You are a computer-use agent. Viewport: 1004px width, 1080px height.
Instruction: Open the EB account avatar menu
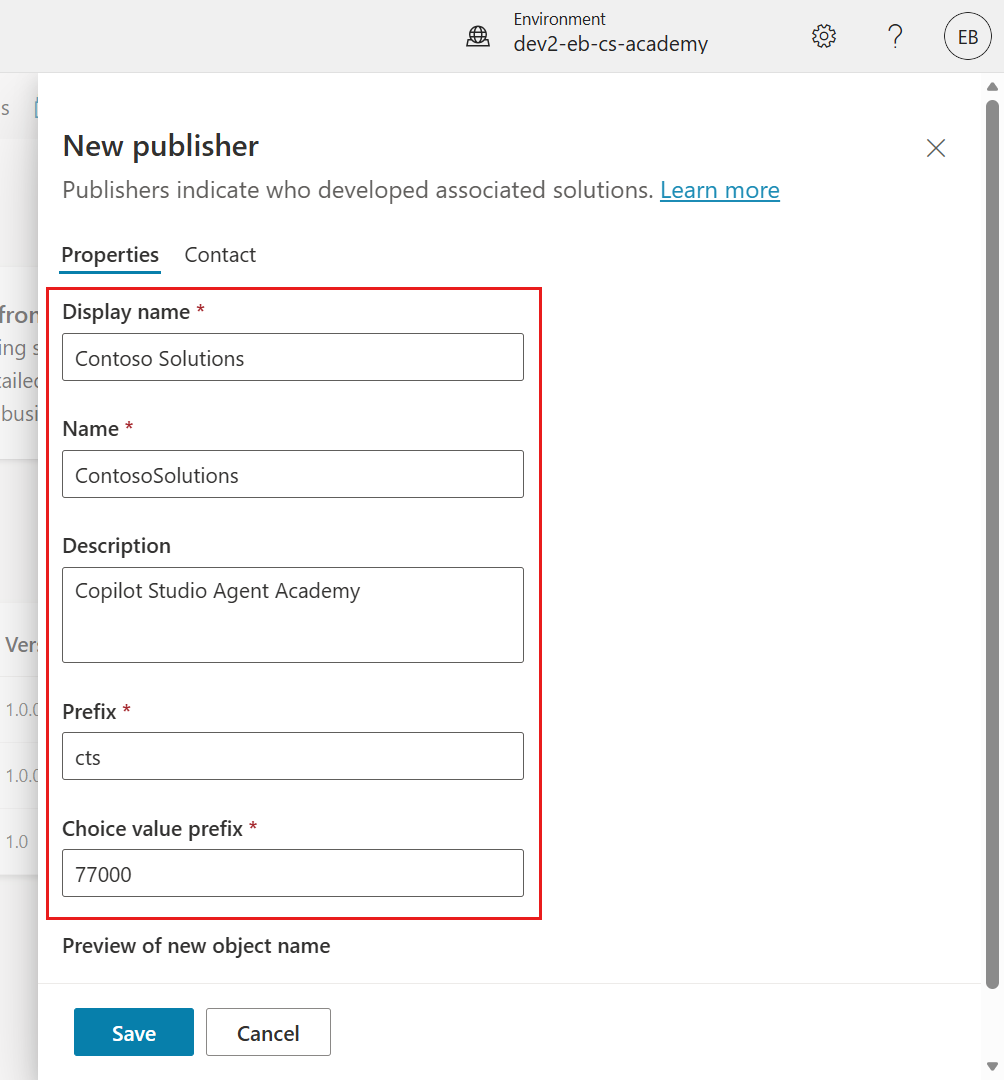(x=967, y=37)
